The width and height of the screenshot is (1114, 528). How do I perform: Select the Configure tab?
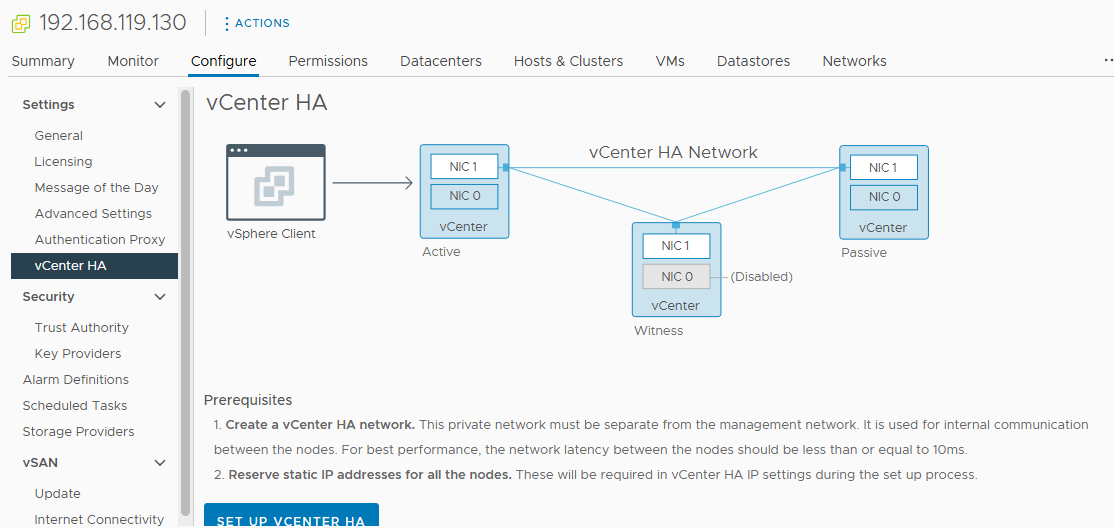click(x=224, y=61)
